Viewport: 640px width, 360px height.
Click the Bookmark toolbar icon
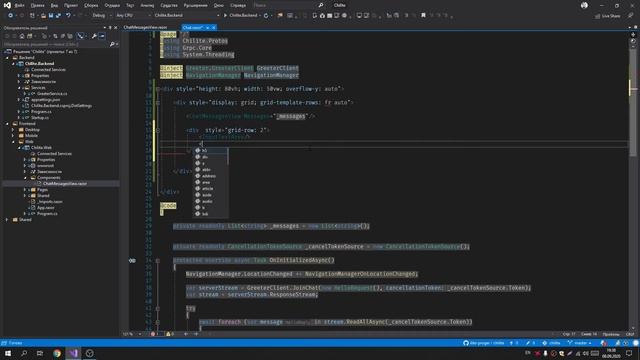[x=423, y=16]
